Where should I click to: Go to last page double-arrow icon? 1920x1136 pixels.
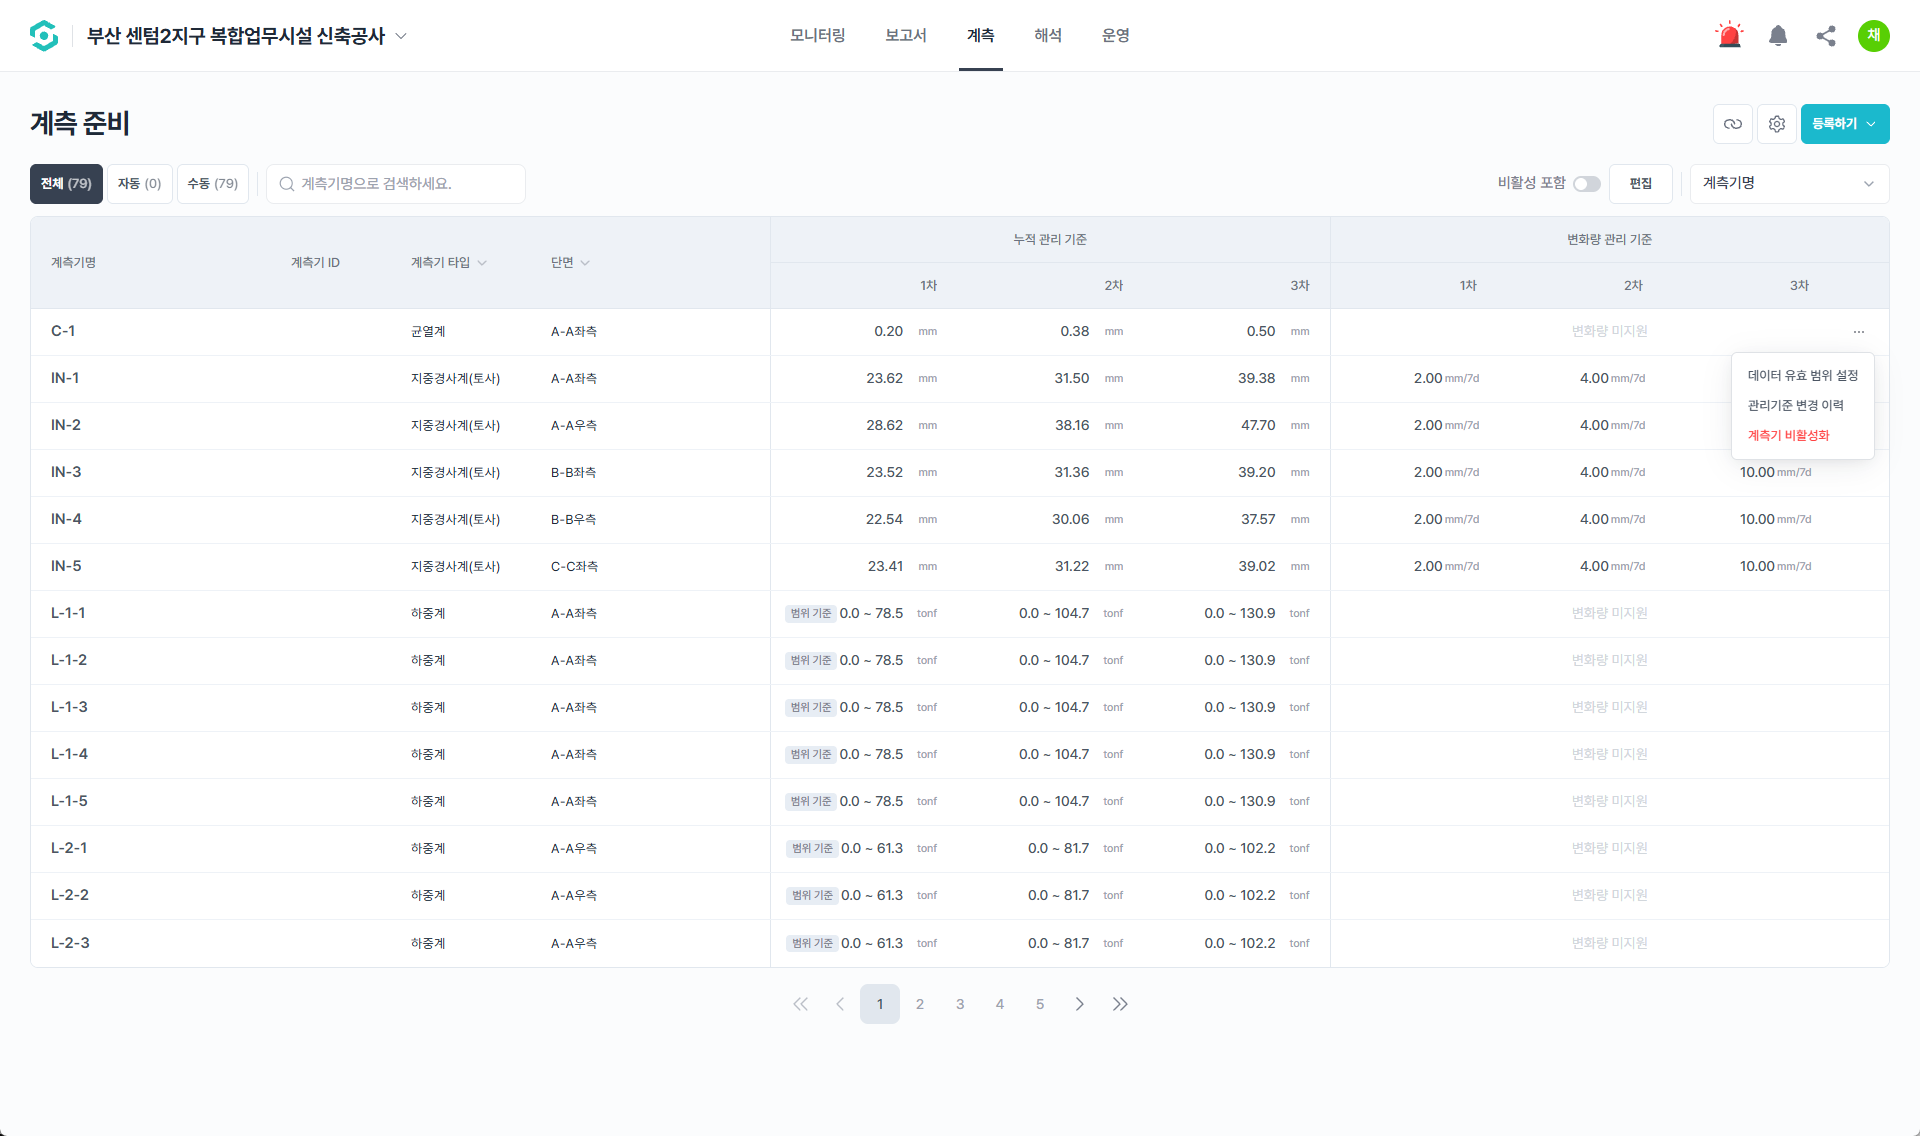coord(1120,1004)
